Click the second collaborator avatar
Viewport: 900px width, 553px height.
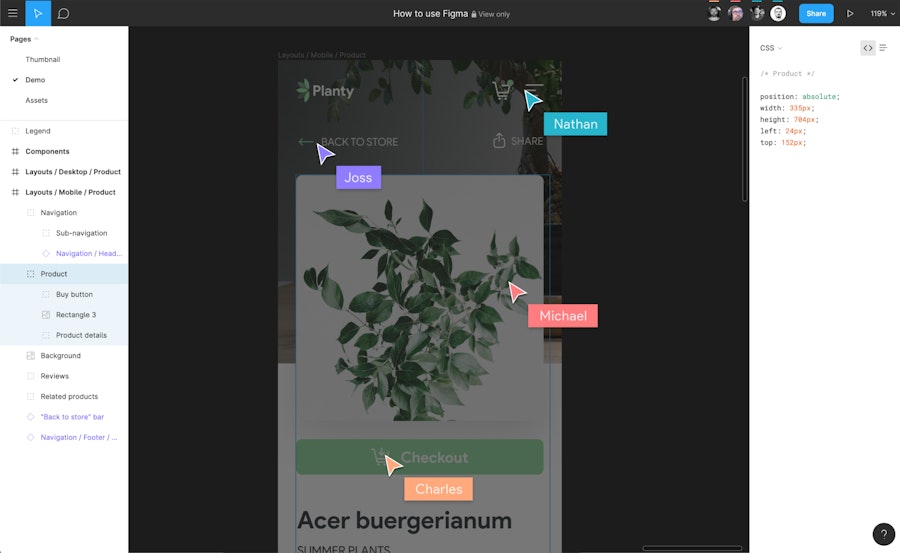point(735,13)
